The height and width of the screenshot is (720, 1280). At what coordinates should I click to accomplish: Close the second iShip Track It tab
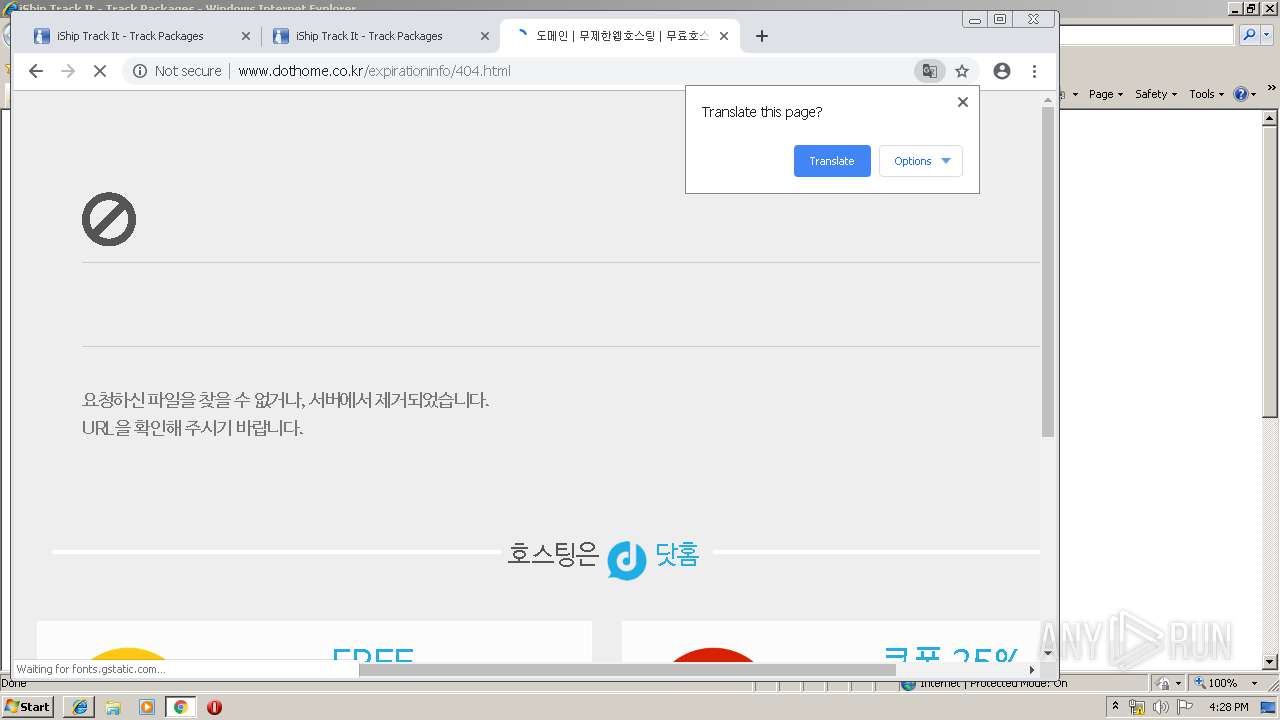(x=485, y=36)
